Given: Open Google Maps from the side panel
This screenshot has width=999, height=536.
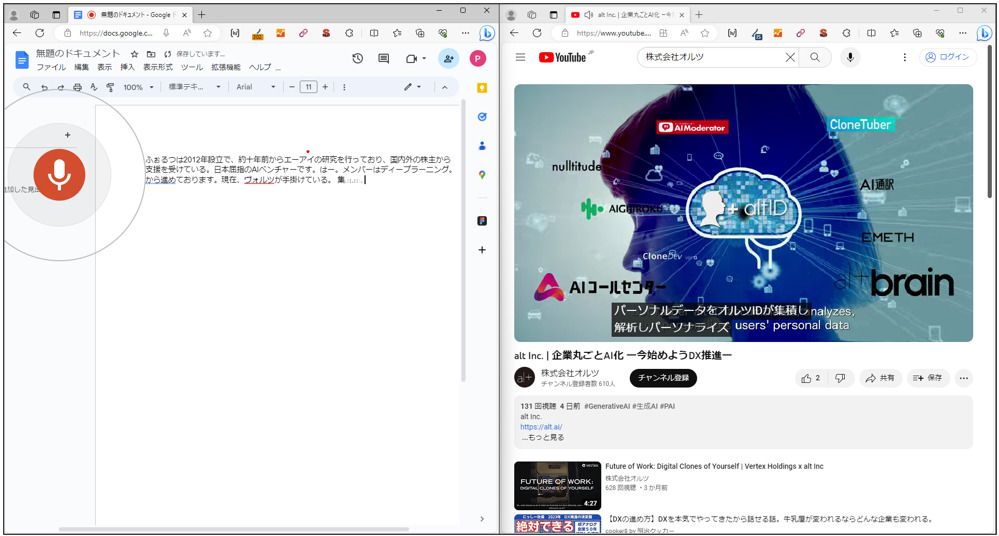Looking at the screenshot, I should tap(481, 175).
